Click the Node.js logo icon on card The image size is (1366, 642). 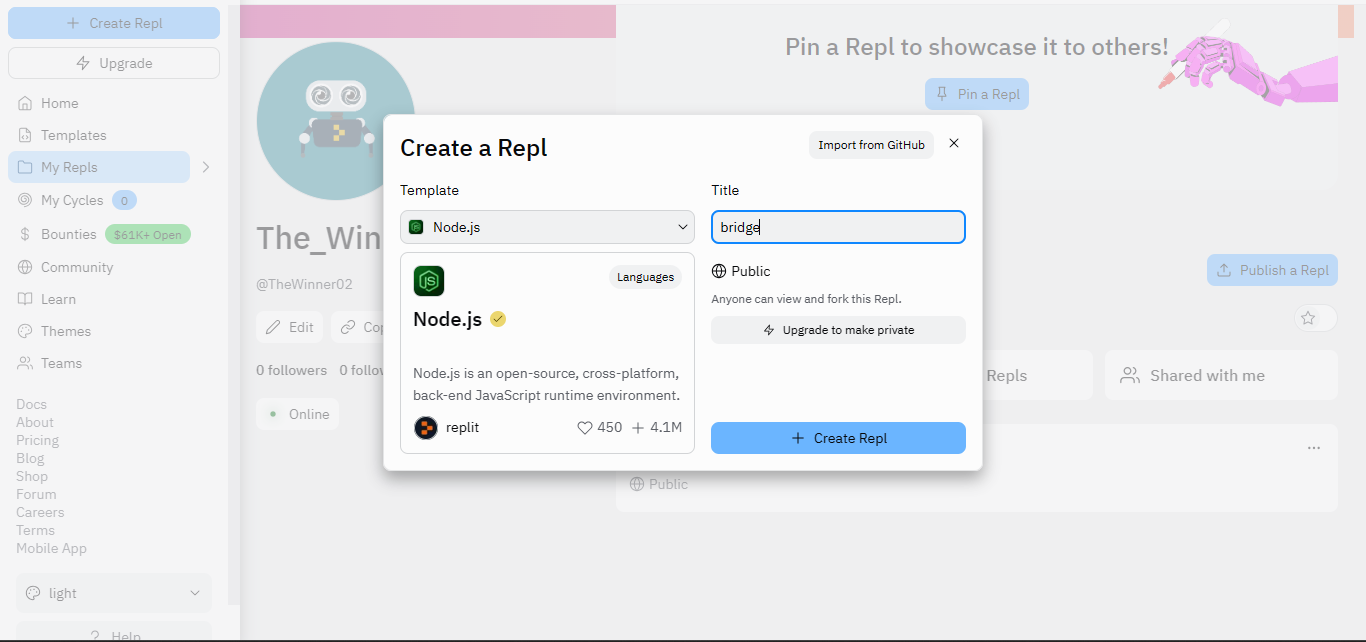coord(429,281)
